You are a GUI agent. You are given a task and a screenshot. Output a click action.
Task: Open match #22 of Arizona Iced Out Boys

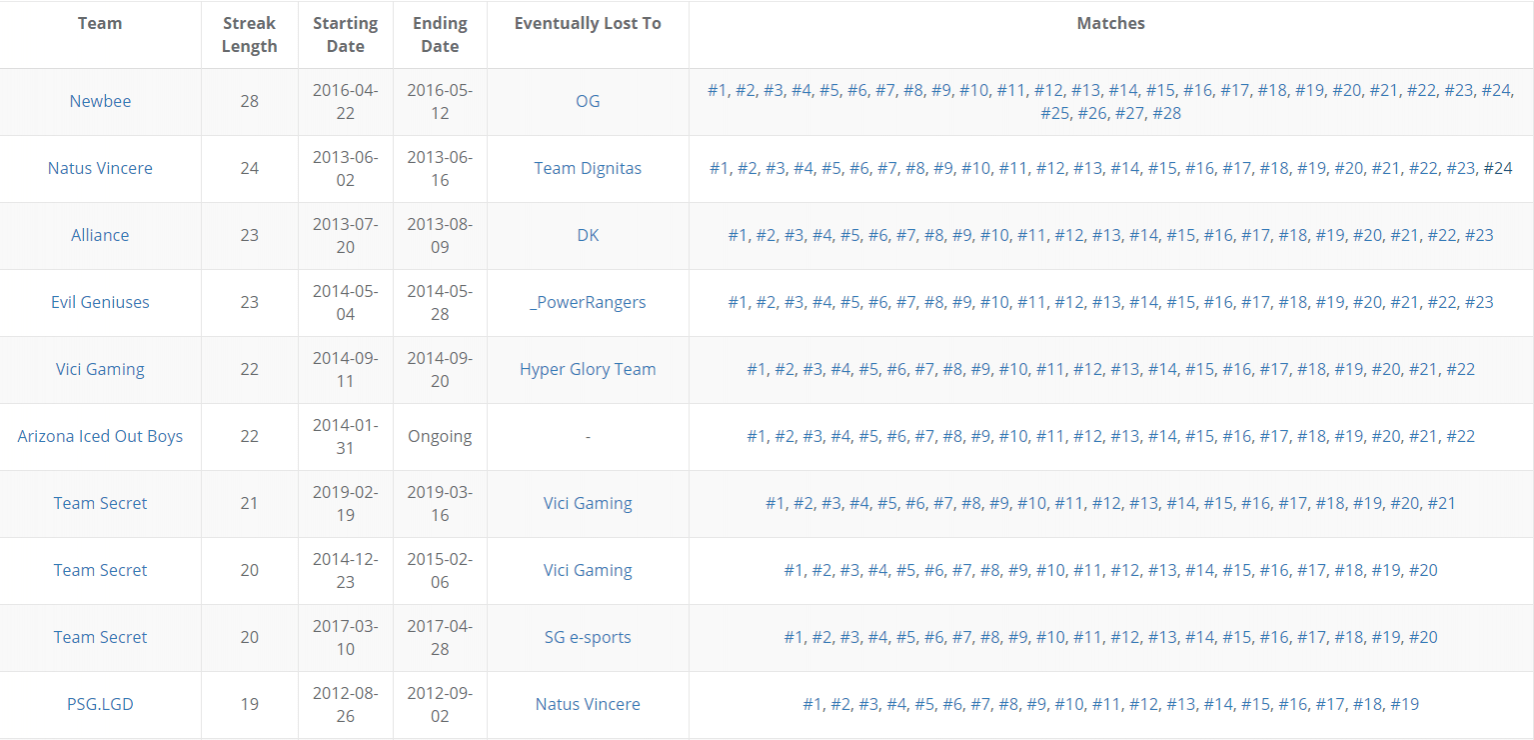click(x=1461, y=436)
